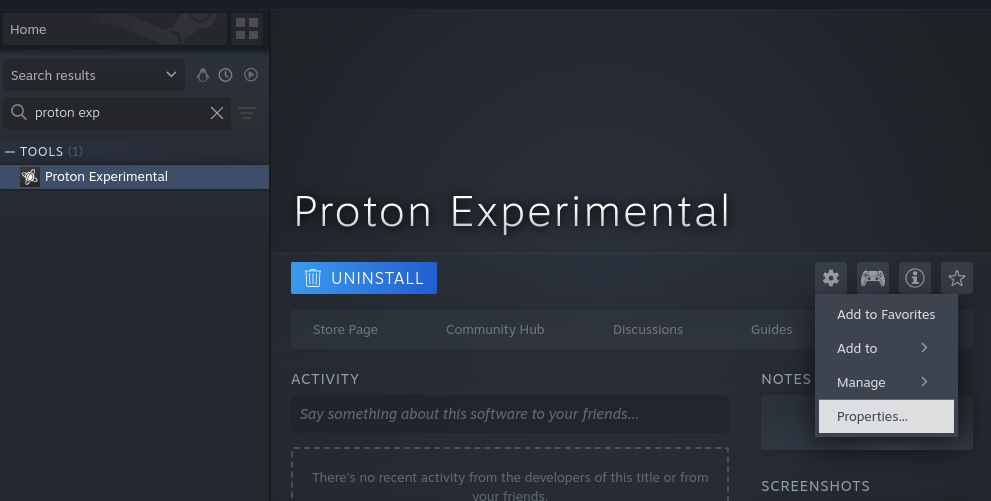Expand the Add to submenu
This screenshot has width=991, height=501.
click(886, 348)
